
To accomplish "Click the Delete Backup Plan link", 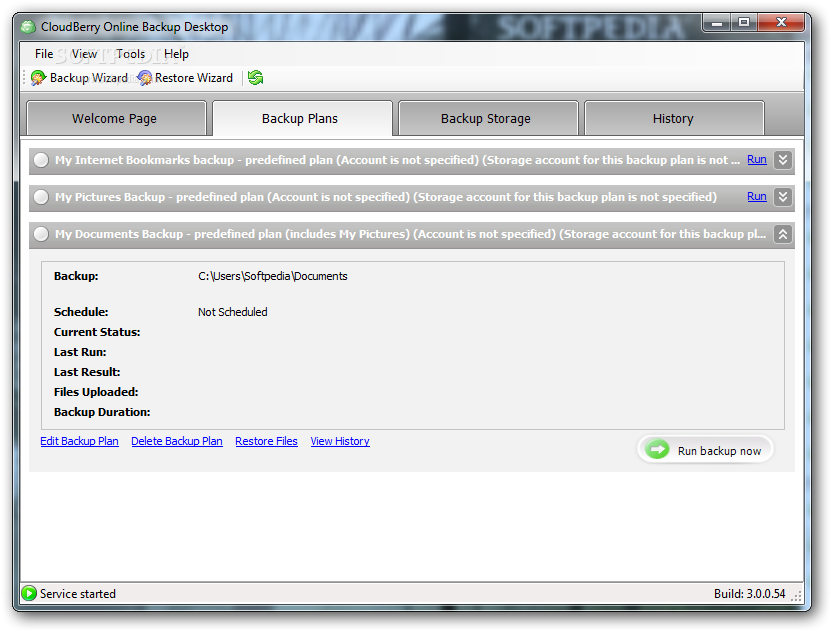I will 177,441.
